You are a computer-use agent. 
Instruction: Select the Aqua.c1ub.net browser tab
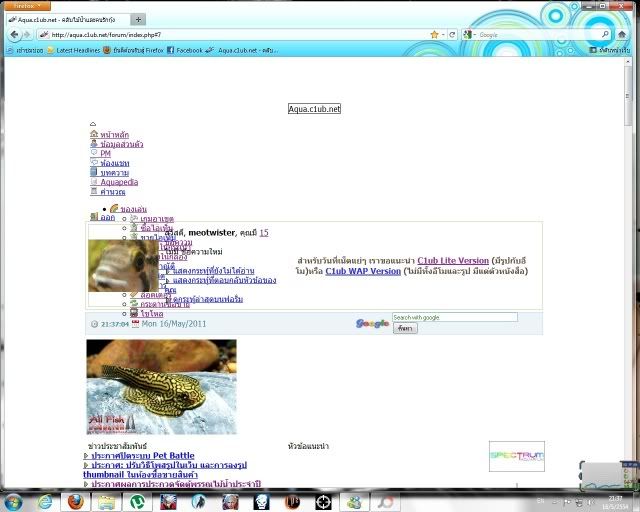pyautogui.click(x=68, y=19)
